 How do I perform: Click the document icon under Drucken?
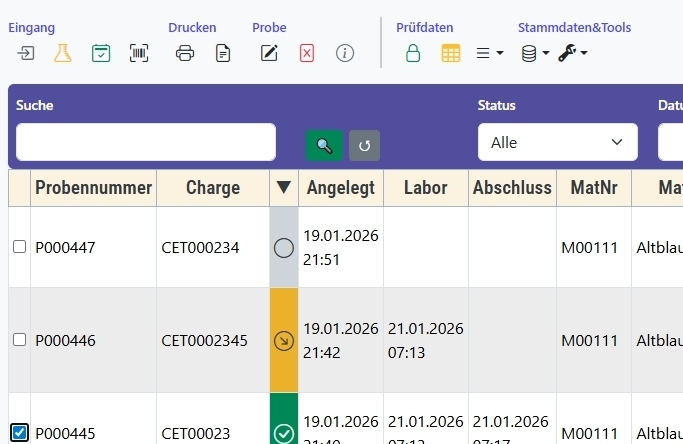223,53
